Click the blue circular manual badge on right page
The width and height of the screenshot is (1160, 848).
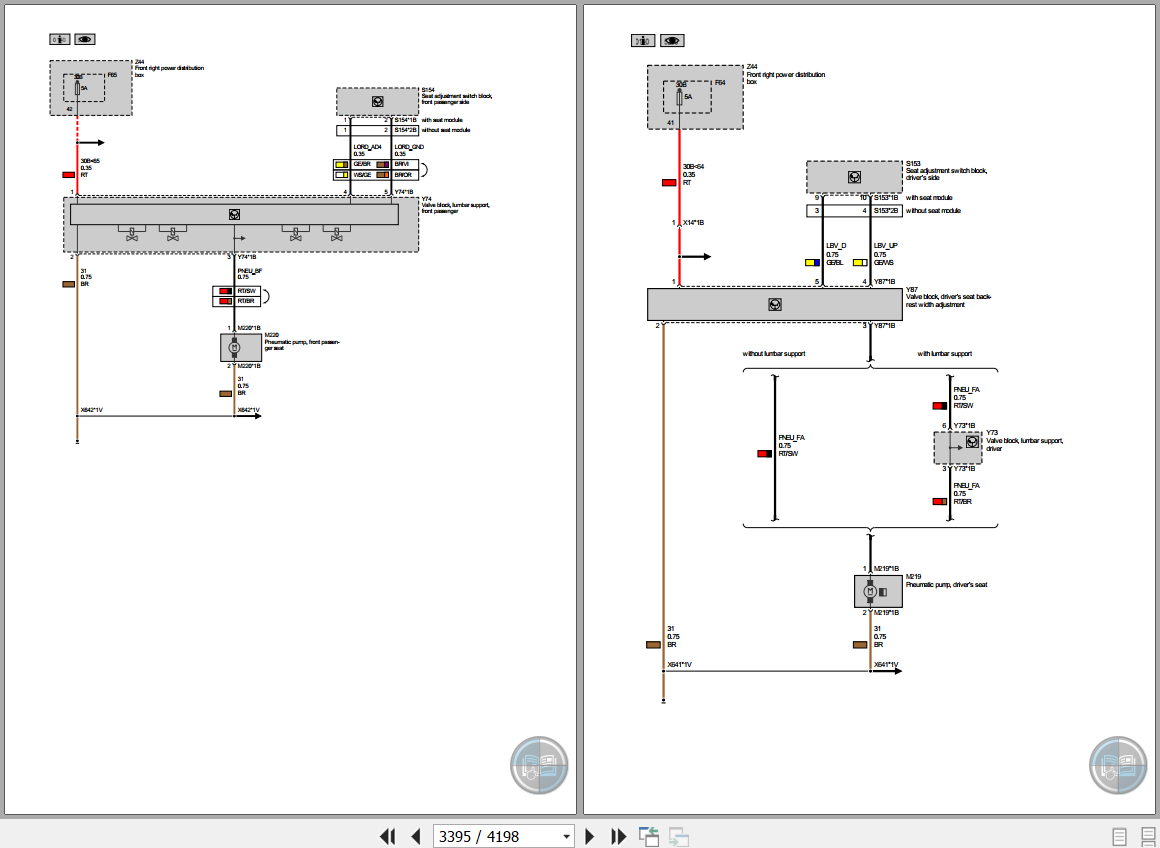click(x=1118, y=765)
